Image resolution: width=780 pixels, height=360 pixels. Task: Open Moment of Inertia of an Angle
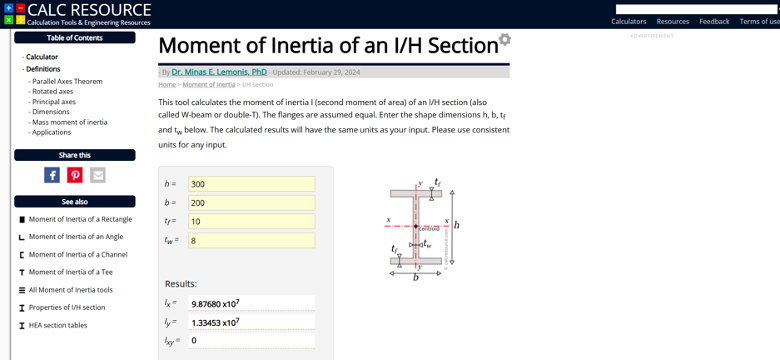76,237
